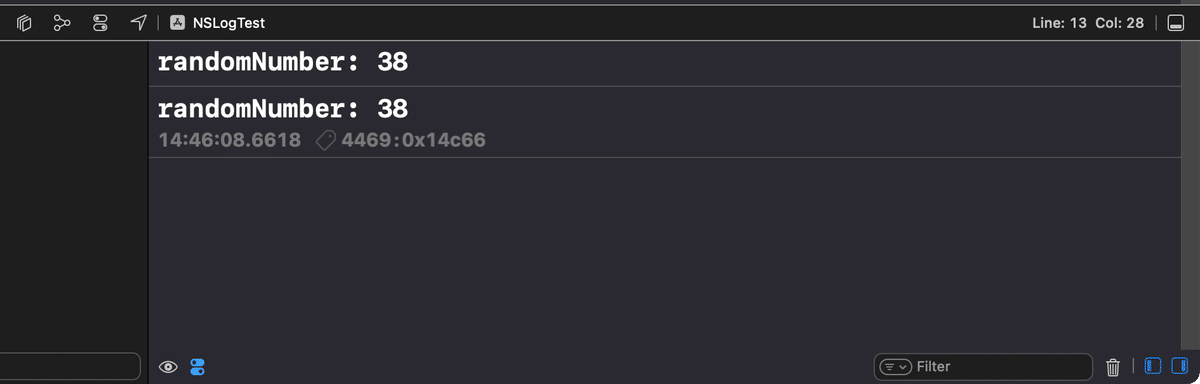Toggle the eye icon for console metadata preview
This screenshot has height=384, width=1200.
click(169, 367)
